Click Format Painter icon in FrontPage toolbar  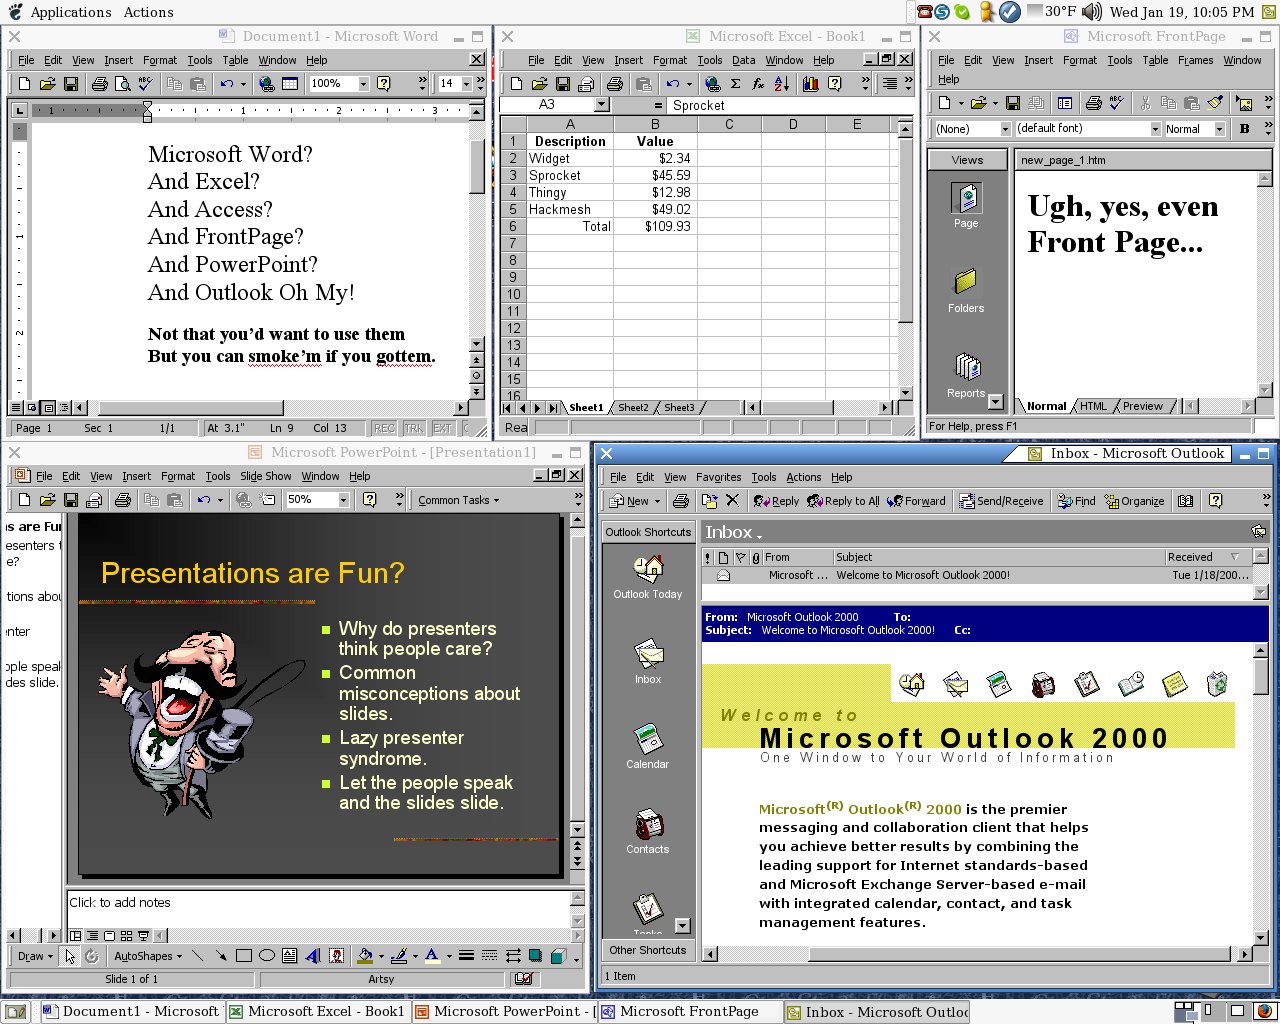1214,102
